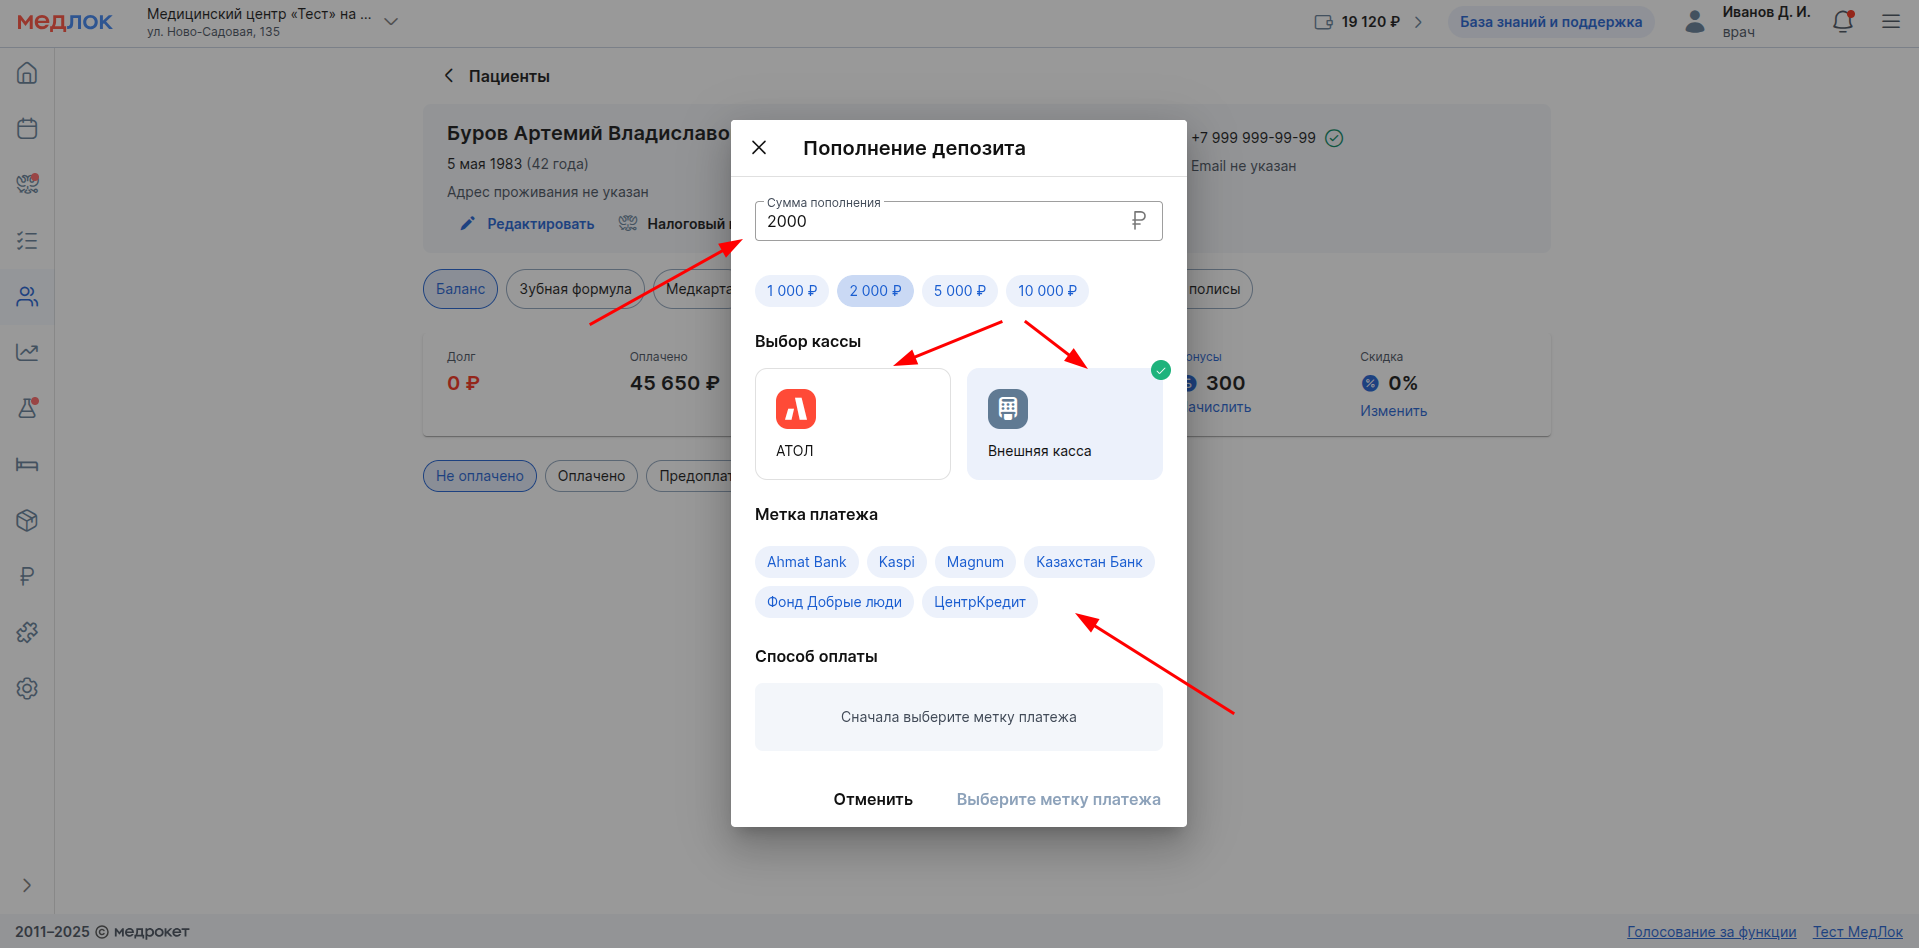Viewport: 1919px width, 948px height.
Task: Open the ruble finance icon in sidebar
Action: (27, 577)
